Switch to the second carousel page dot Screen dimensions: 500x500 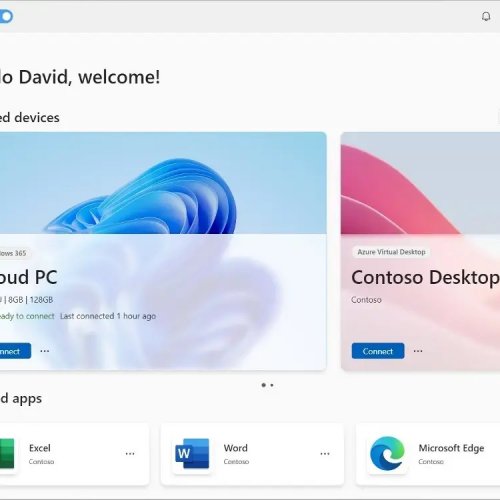click(272, 385)
